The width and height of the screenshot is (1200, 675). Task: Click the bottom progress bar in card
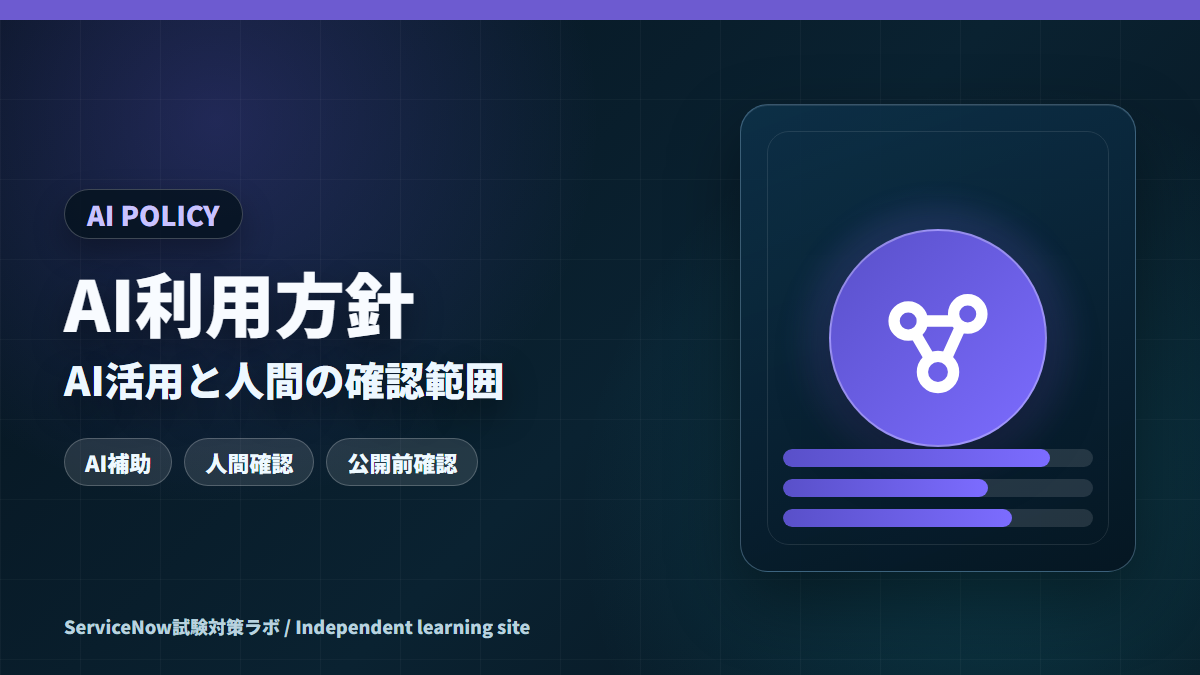point(938,518)
